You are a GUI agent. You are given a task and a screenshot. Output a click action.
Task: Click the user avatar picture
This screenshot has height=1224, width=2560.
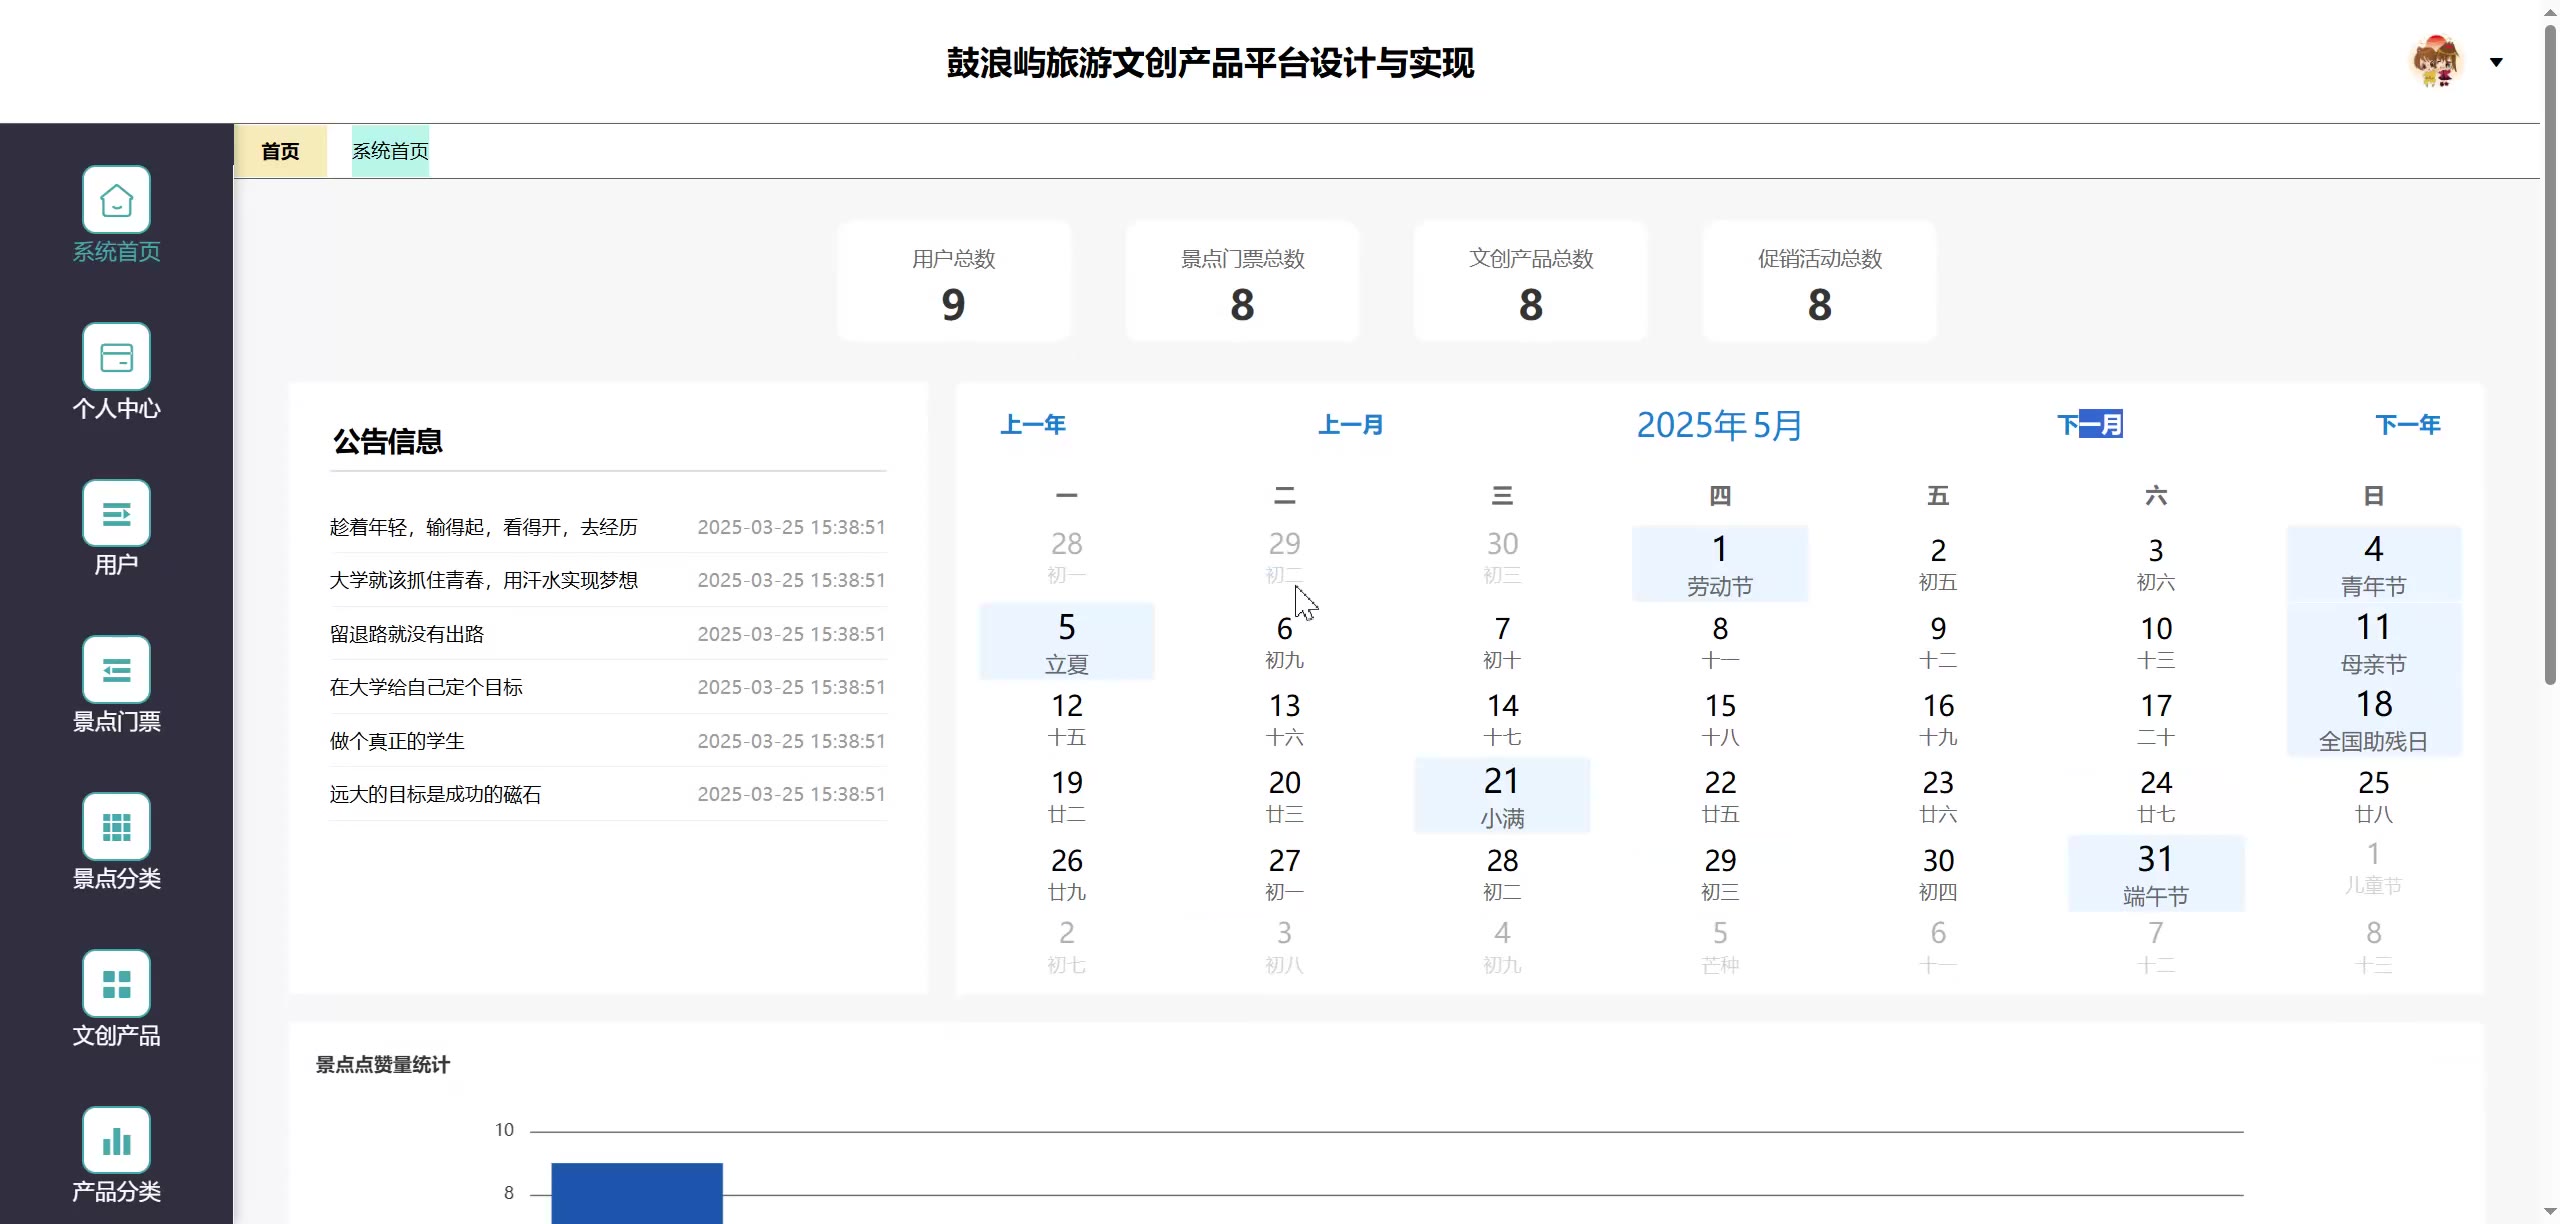(2435, 62)
